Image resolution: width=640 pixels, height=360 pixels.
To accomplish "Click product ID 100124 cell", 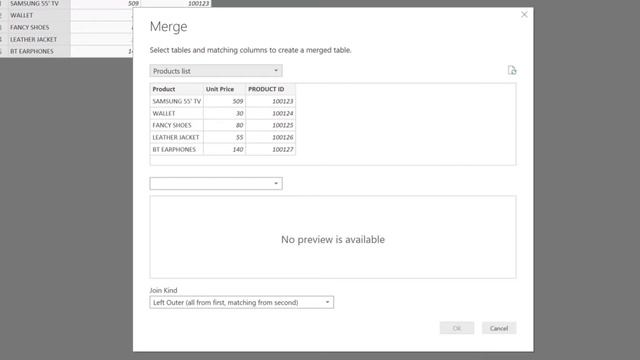I will click(x=271, y=113).
